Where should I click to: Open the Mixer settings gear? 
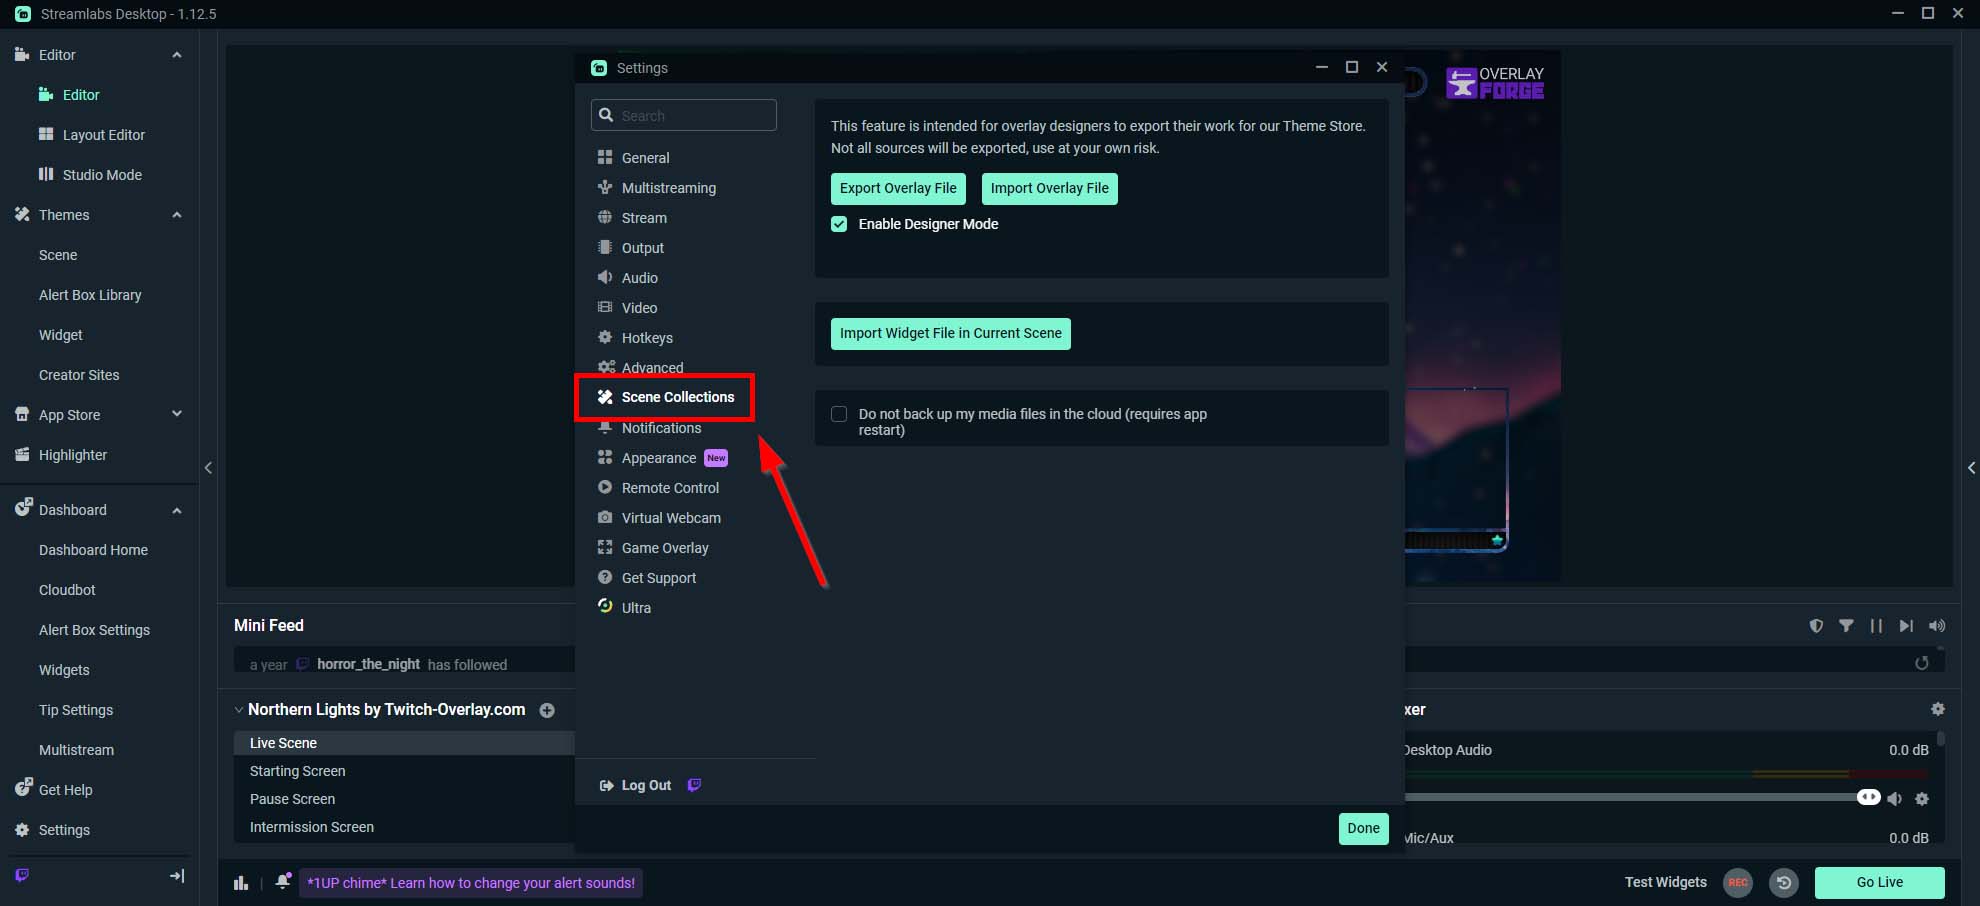coord(1938,709)
